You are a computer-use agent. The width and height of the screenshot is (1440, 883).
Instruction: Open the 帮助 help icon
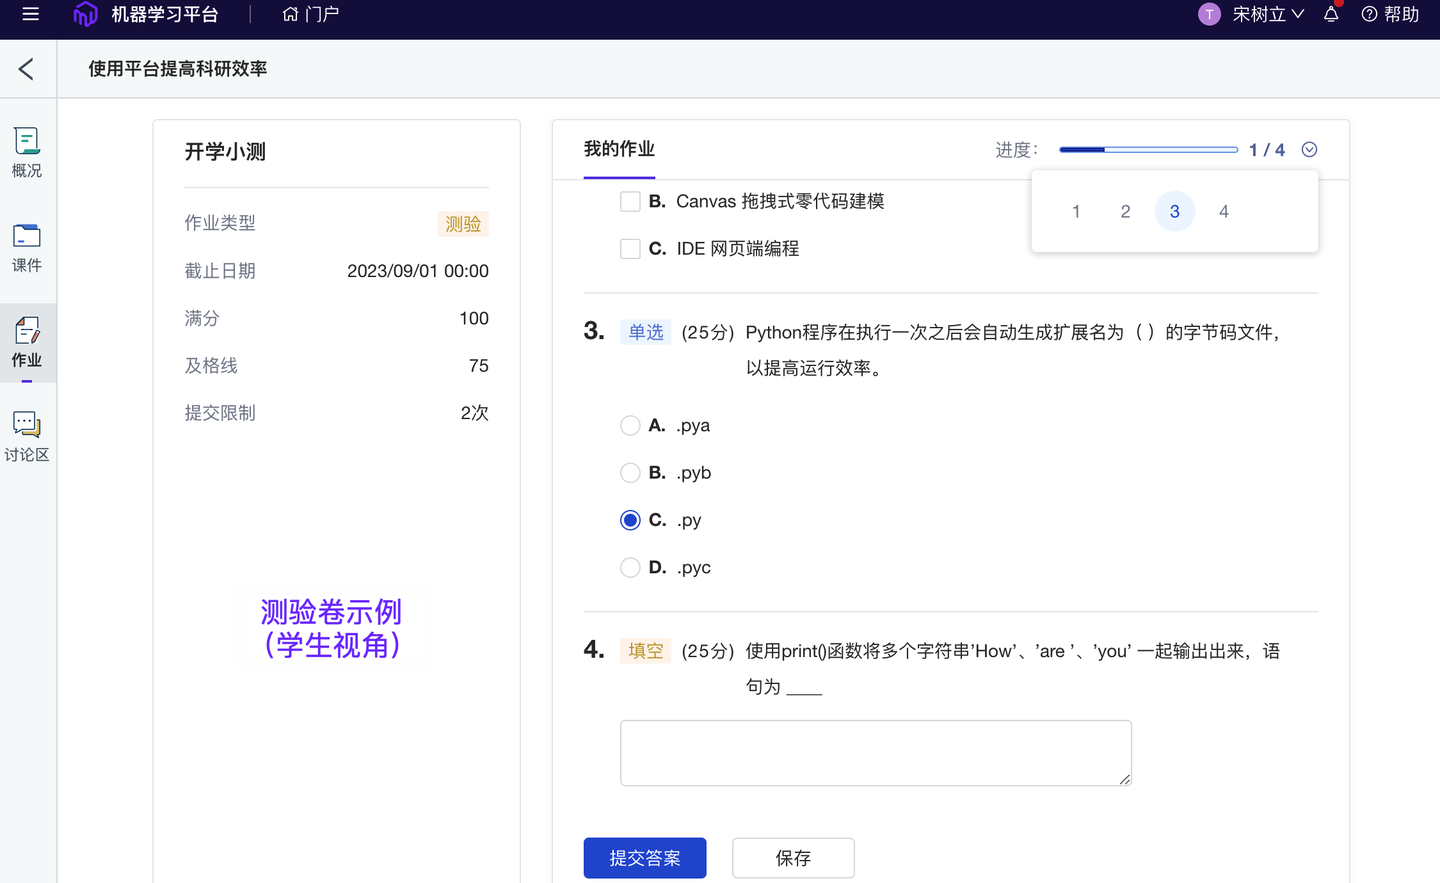pyautogui.click(x=1369, y=14)
